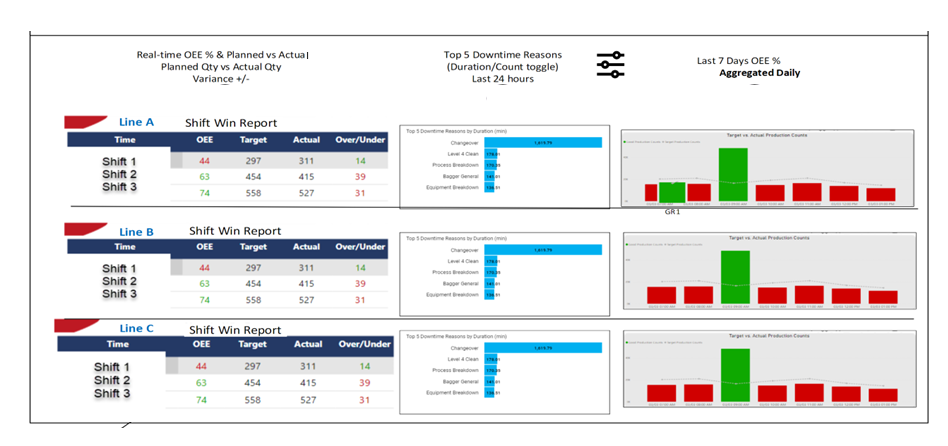Click the red flag beside Line A
This screenshot has height=446, width=948.
coord(85,122)
